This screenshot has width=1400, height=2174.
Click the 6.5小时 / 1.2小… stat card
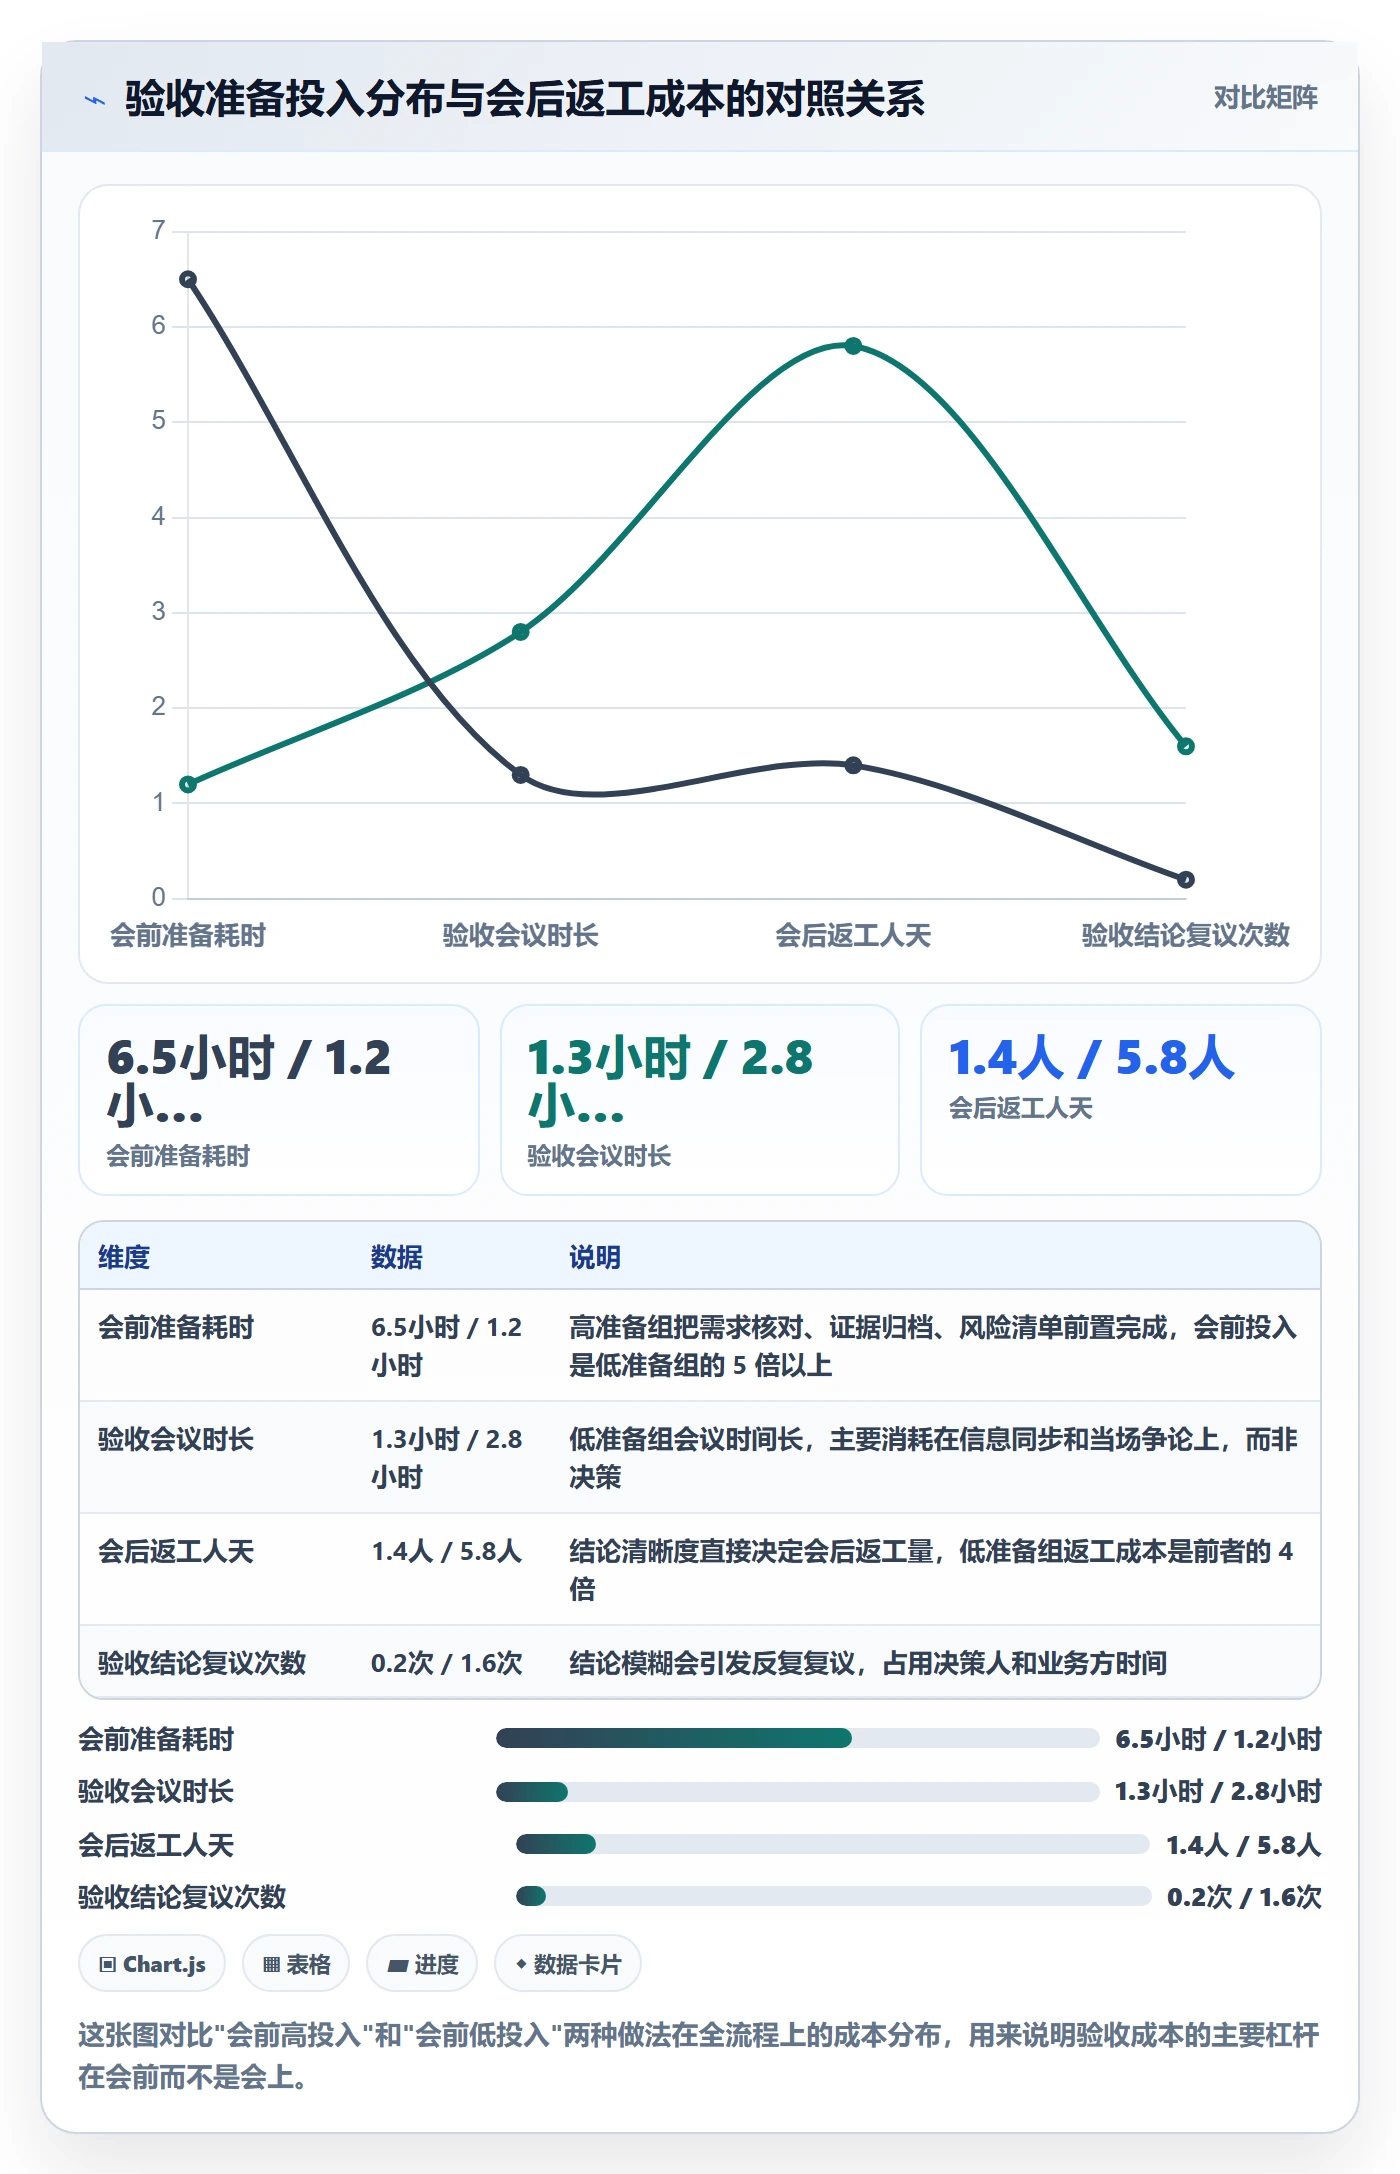pyautogui.click(x=279, y=1100)
